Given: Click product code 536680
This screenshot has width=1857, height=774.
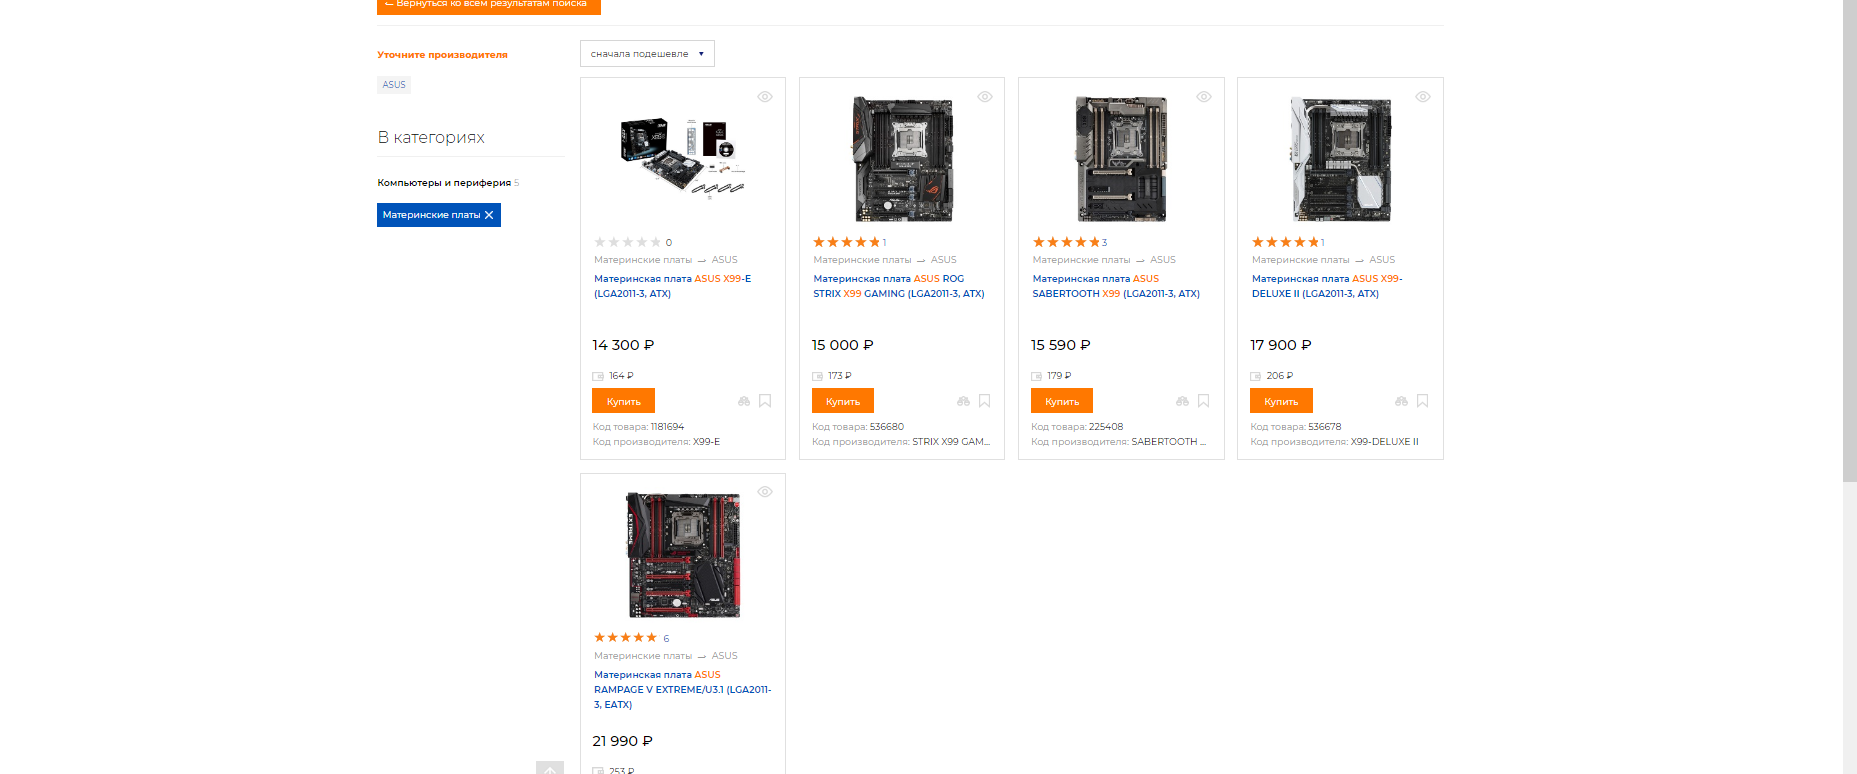Looking at the screenshot, I should 887,427.
